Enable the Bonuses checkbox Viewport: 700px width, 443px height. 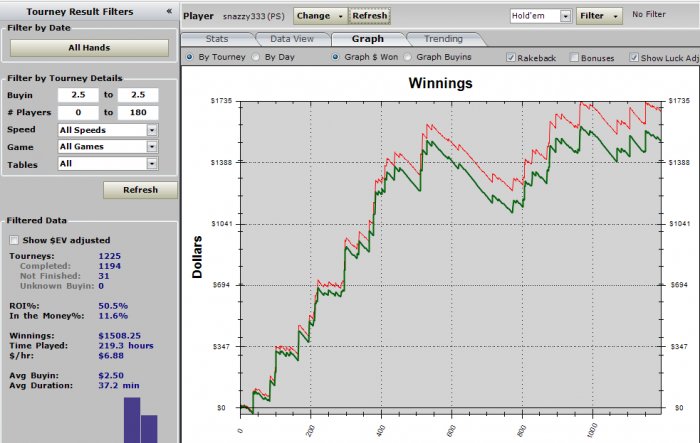click(575, 58)
